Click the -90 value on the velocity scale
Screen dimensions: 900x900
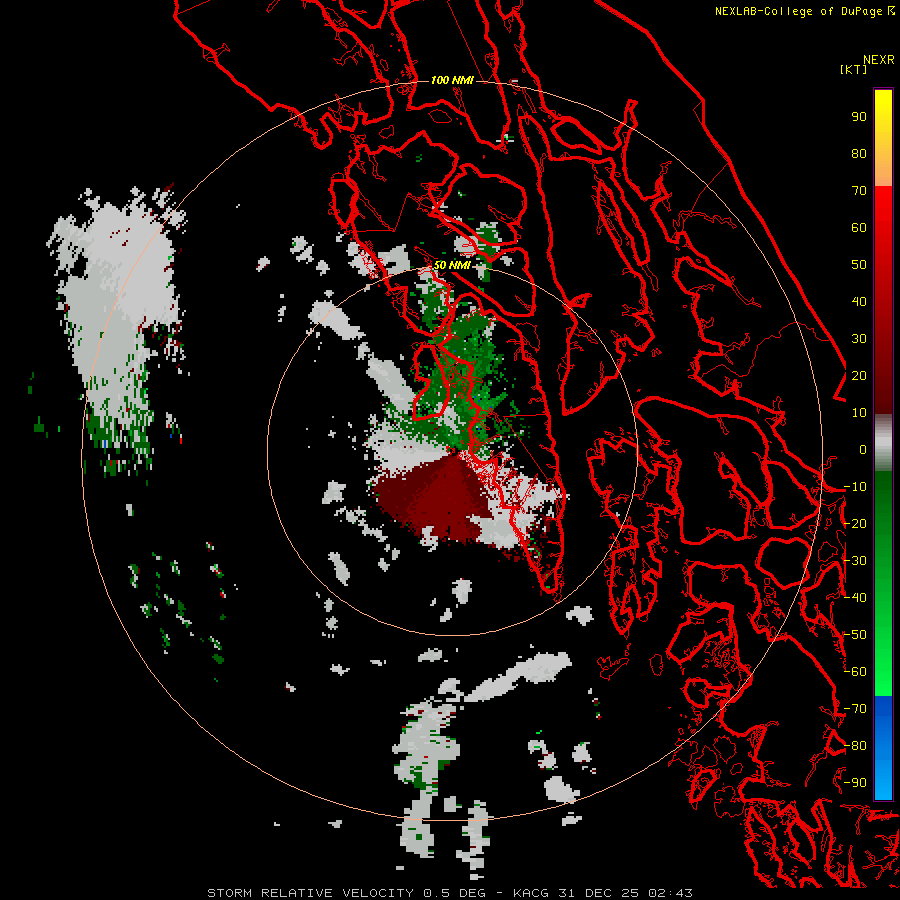(855, 783)
